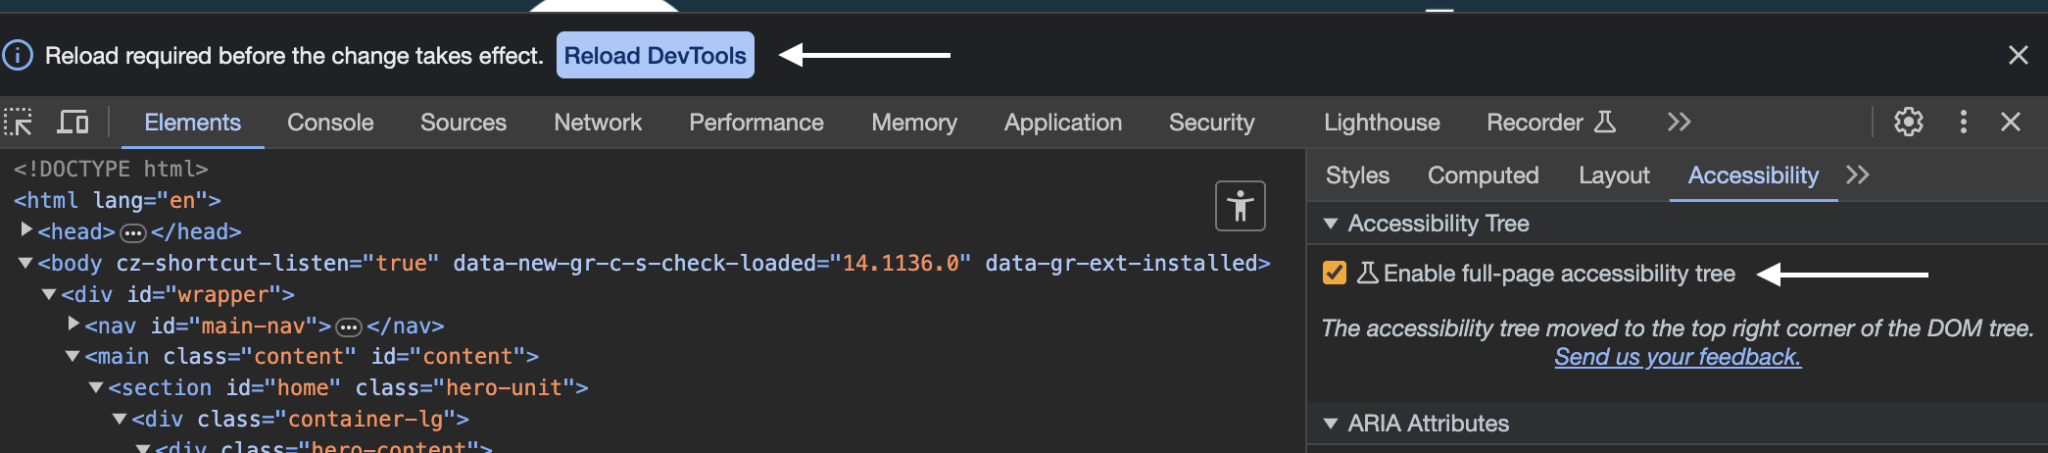Expand the head element node
The image size is (2048, 453).
27,231
